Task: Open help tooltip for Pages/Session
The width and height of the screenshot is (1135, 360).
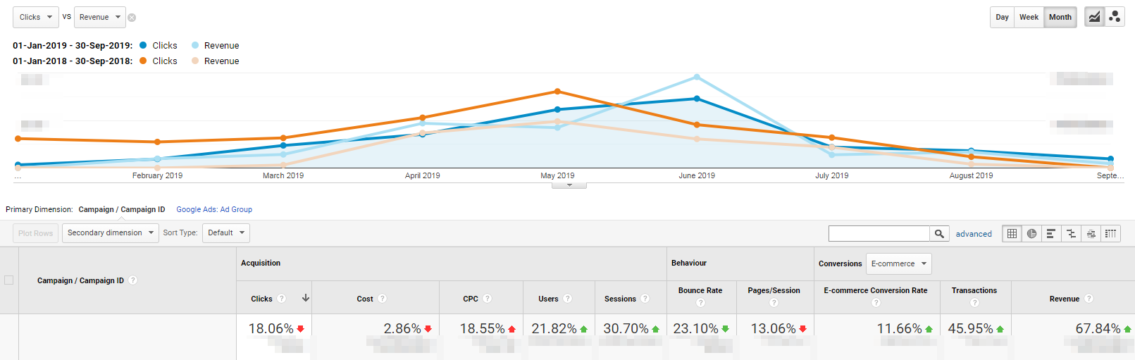Action: coord(774,303)
